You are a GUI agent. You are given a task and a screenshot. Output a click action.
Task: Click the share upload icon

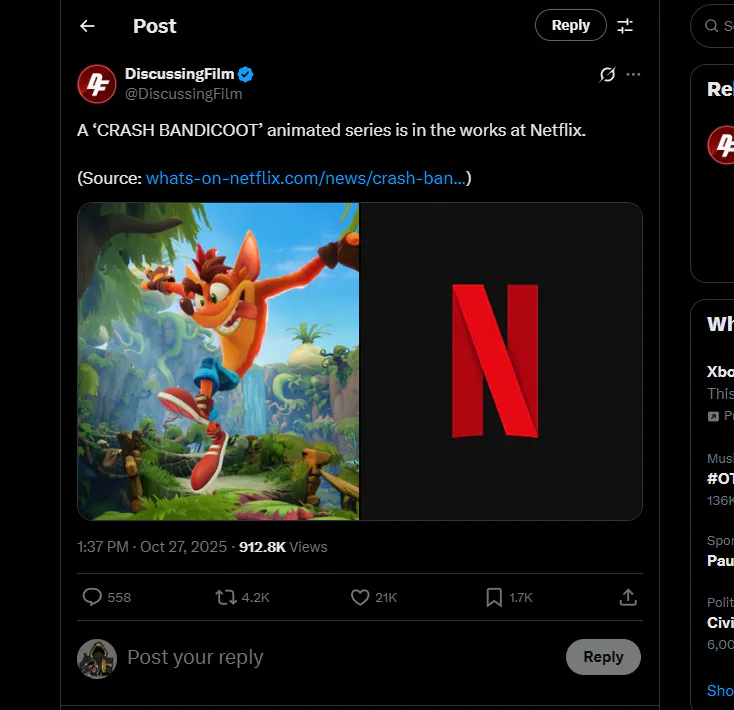tap(628, 597)
